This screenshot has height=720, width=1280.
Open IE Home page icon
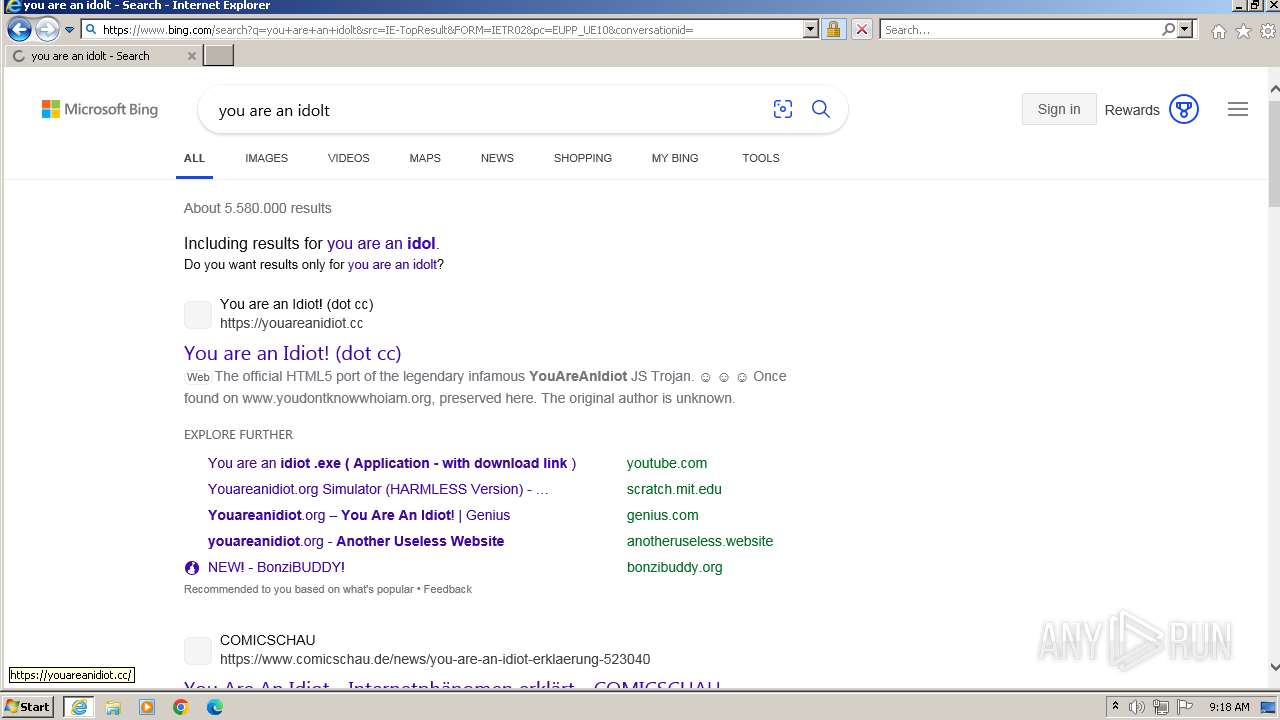pyautogui.click(x=1218, y=31)
